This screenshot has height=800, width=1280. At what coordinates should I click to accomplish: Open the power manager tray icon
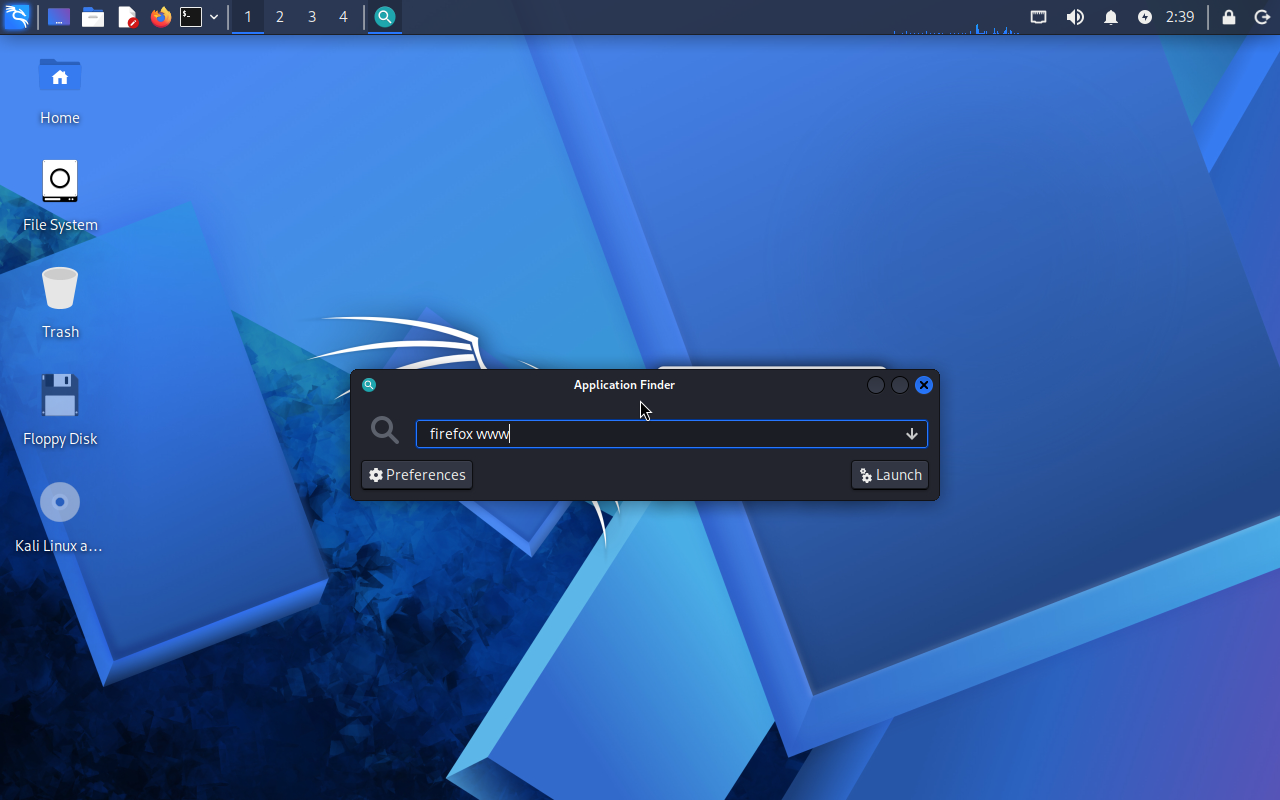1145,17
